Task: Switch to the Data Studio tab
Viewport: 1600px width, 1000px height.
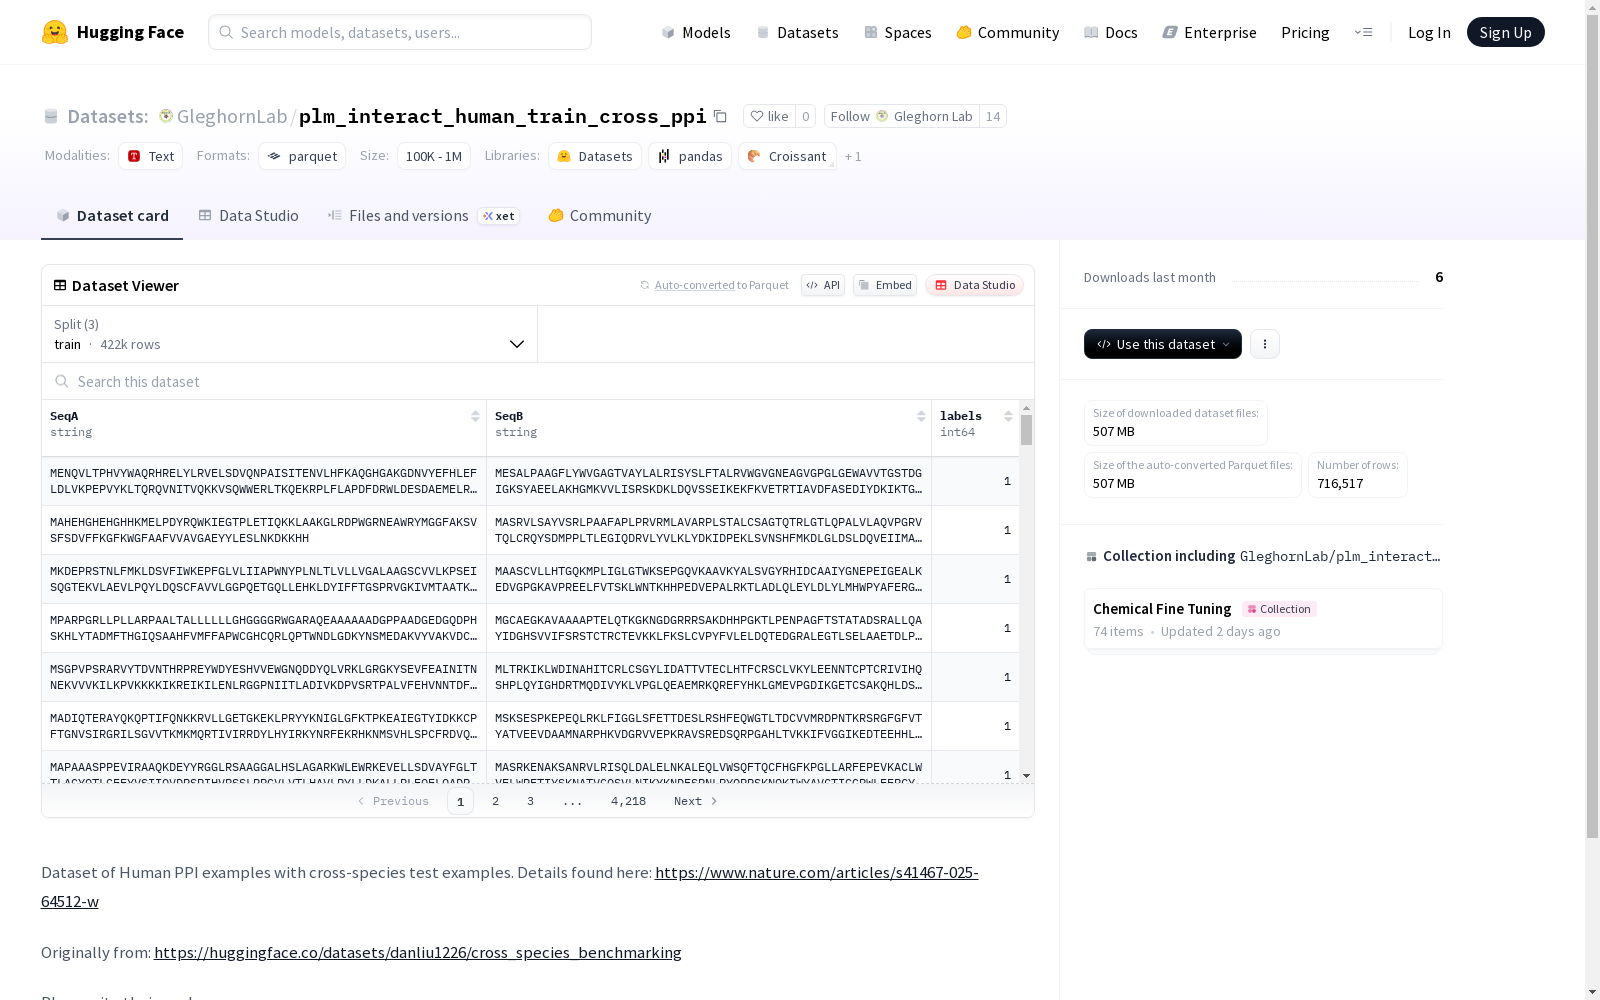Action: 248,216
